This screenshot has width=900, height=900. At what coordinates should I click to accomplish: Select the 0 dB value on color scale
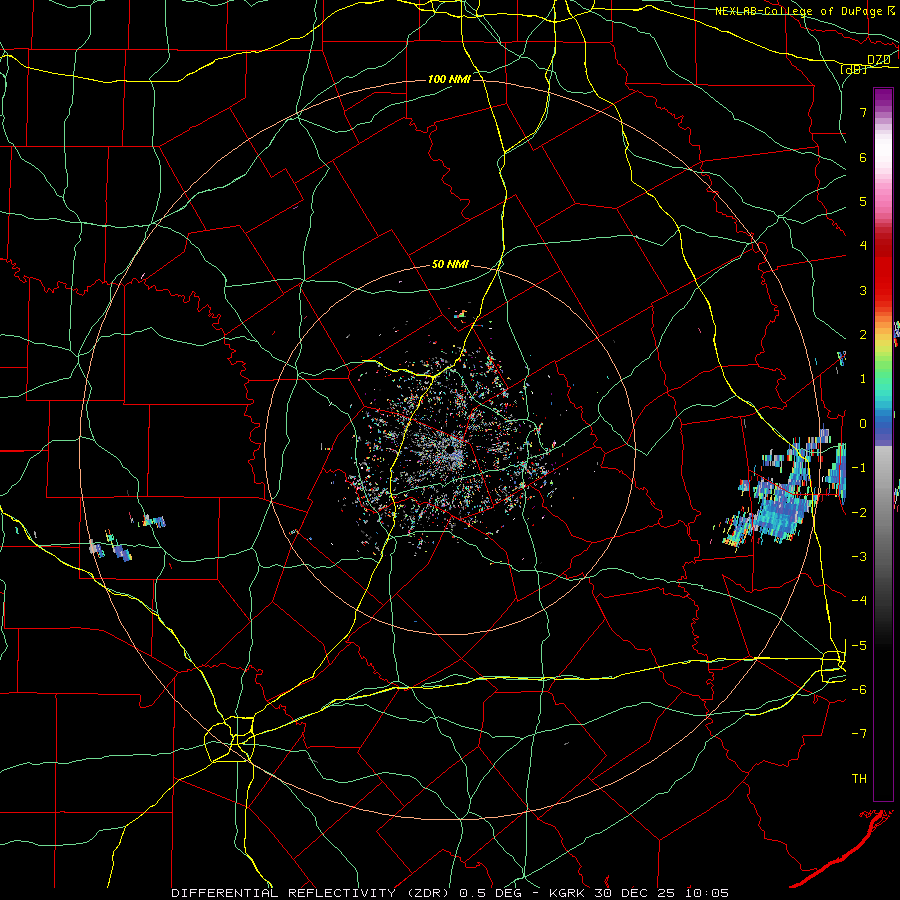click(x=863, y=424)
